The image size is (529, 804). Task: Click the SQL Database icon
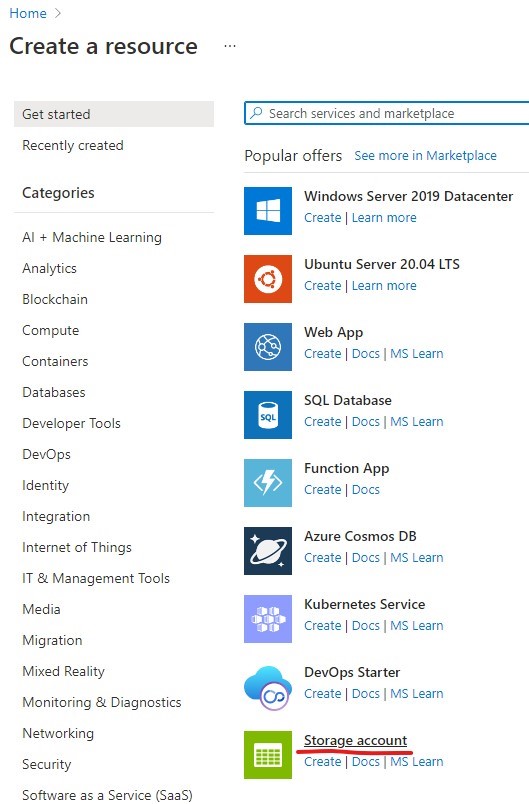(268, 415)
